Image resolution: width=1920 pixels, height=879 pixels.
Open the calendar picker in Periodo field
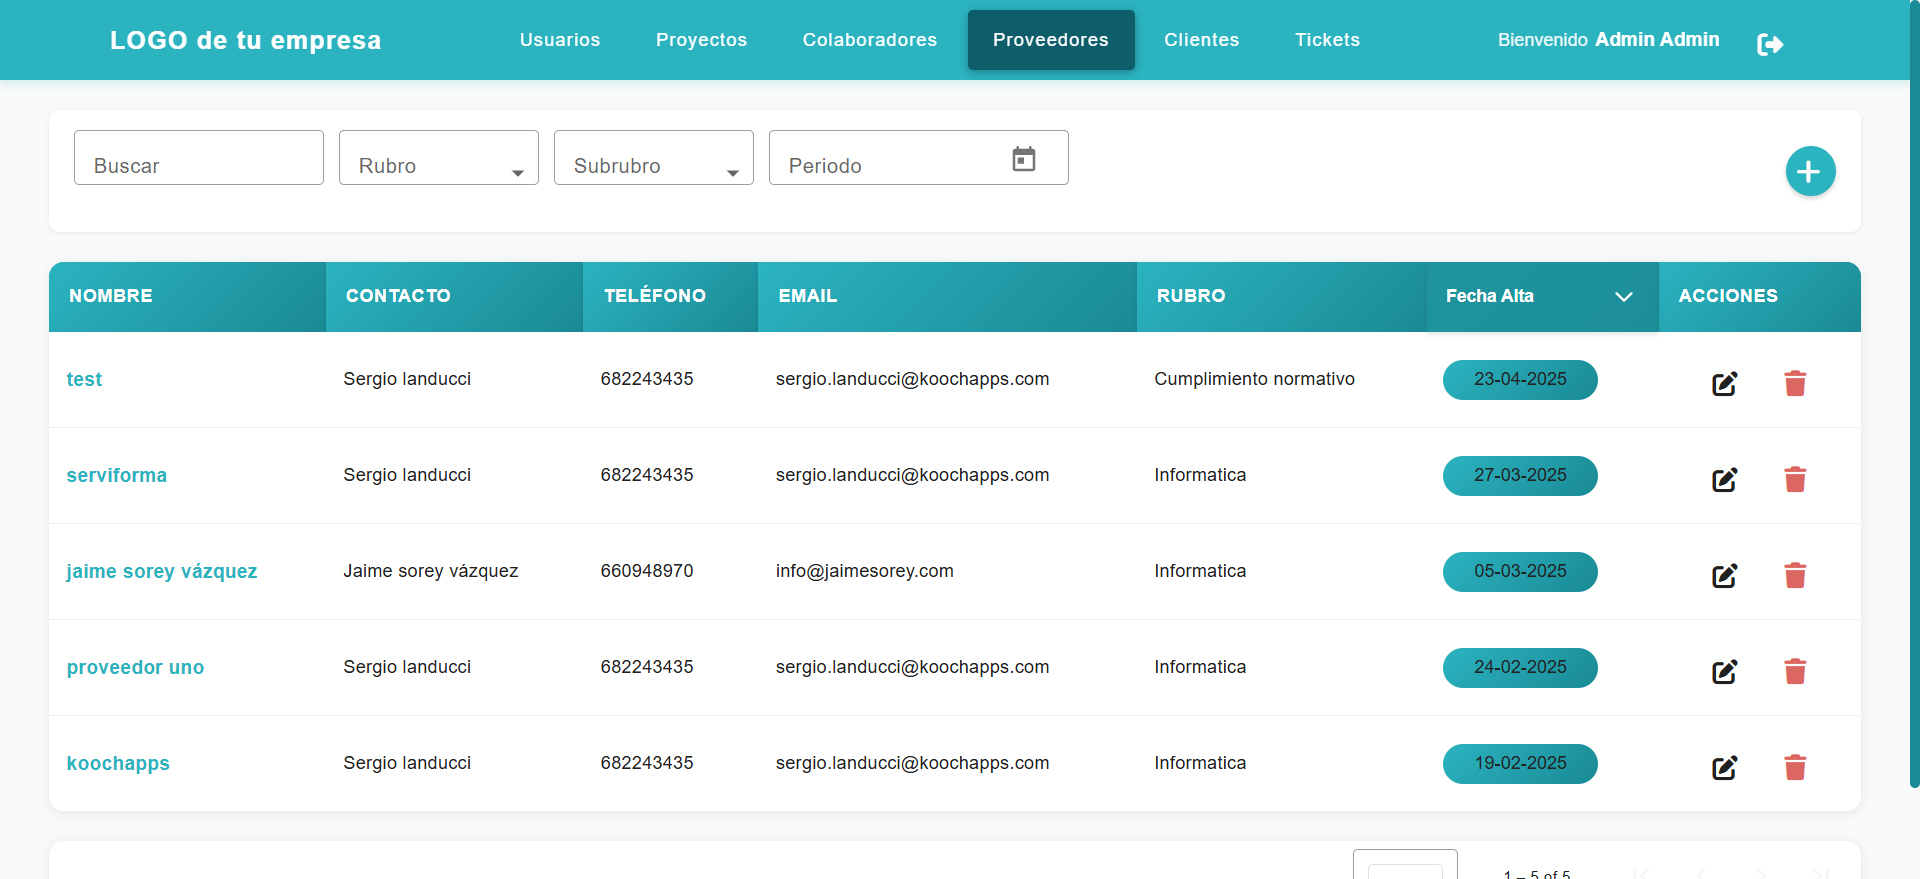click(x=1023, y=159)
